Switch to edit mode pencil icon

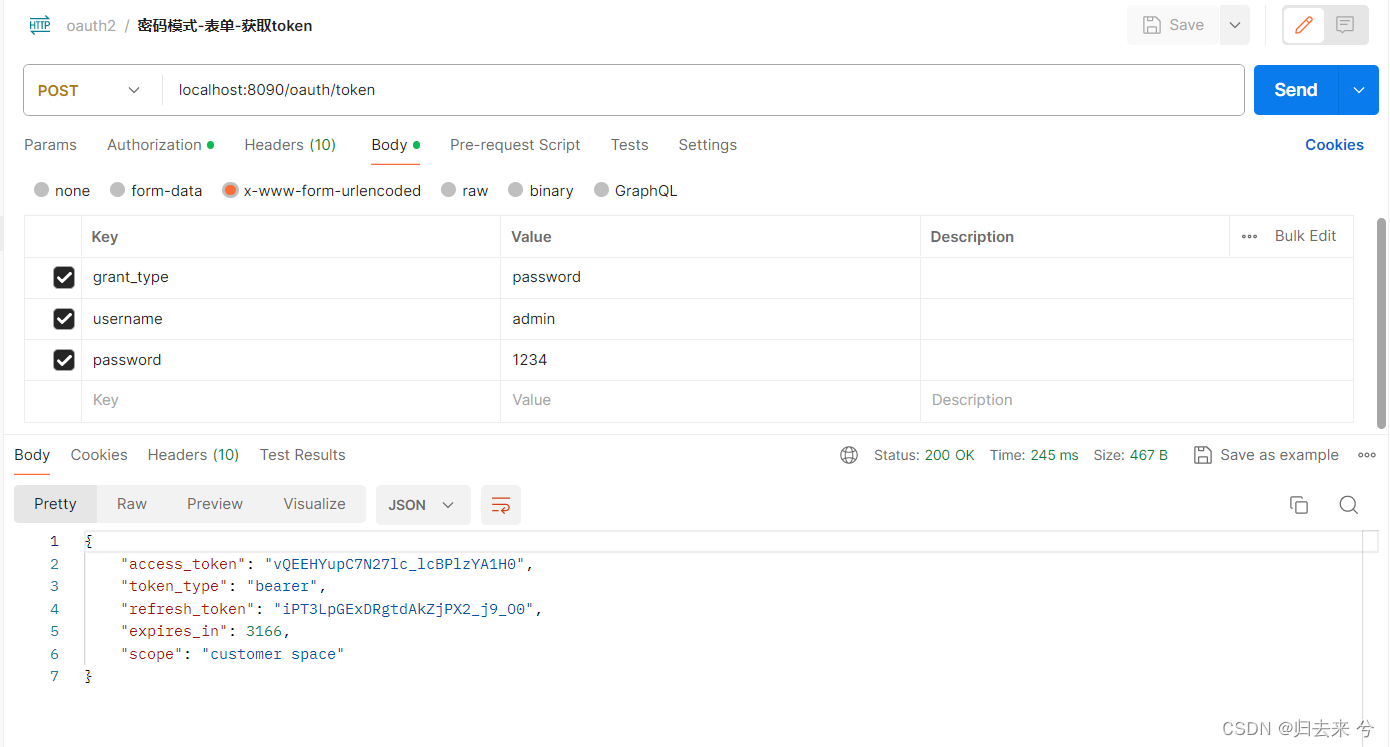click(x=1304, y=25)
